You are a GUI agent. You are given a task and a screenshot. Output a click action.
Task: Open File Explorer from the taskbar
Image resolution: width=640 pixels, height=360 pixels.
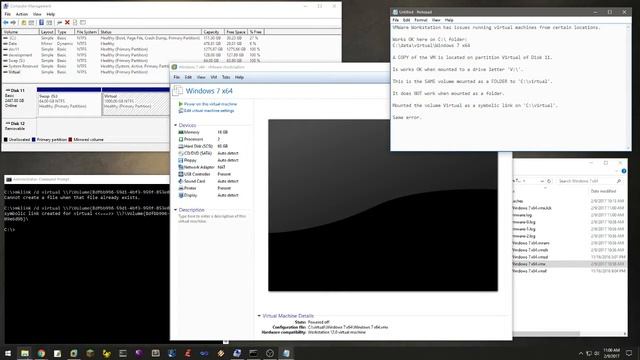[x=25, y=353]
